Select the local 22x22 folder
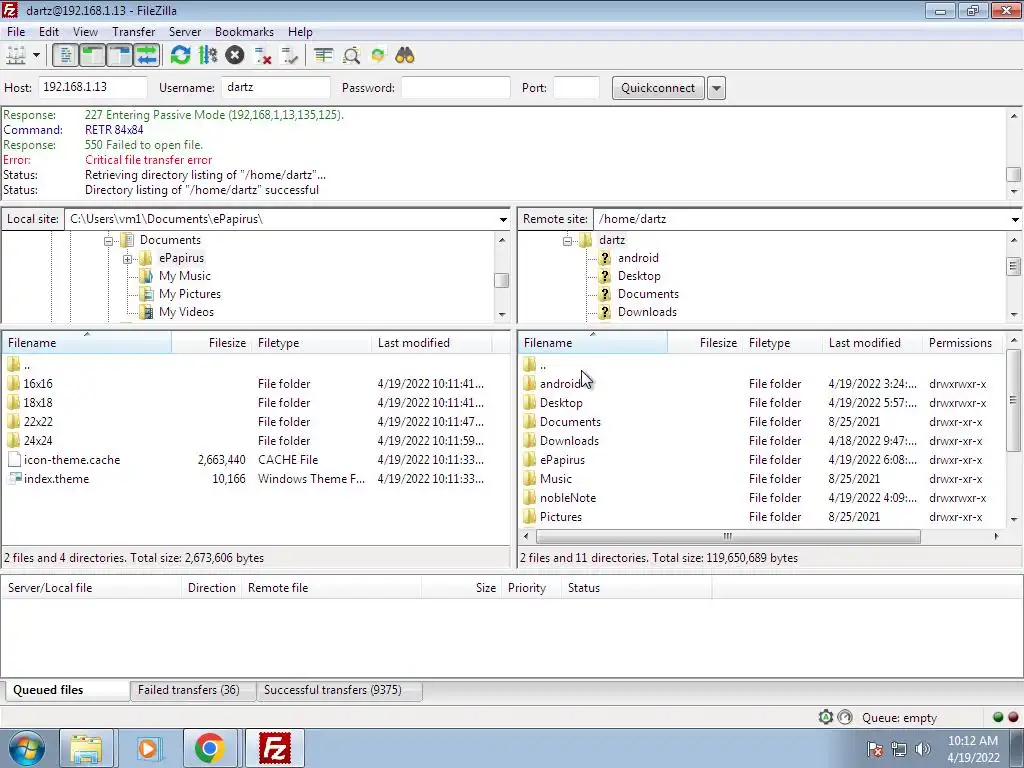Screen dimensions: 1024x768 coord(38,422)
